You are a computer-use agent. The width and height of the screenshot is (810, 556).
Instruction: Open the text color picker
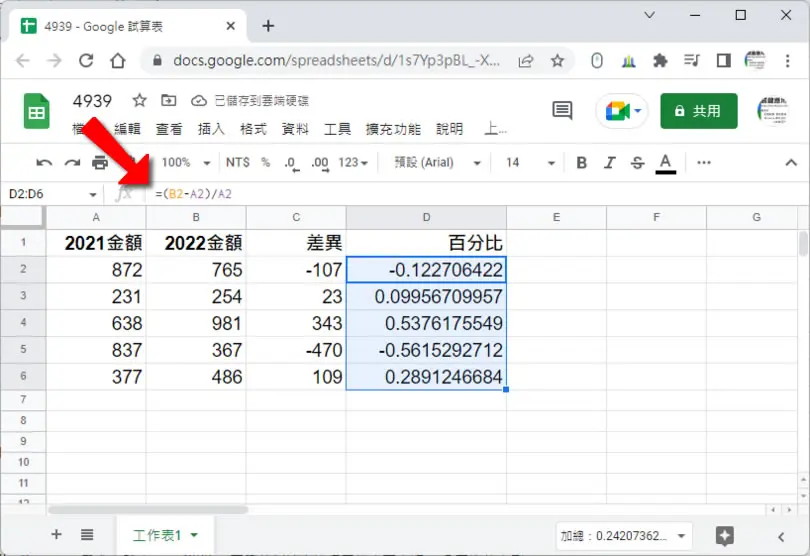click(x=665, y=164)
